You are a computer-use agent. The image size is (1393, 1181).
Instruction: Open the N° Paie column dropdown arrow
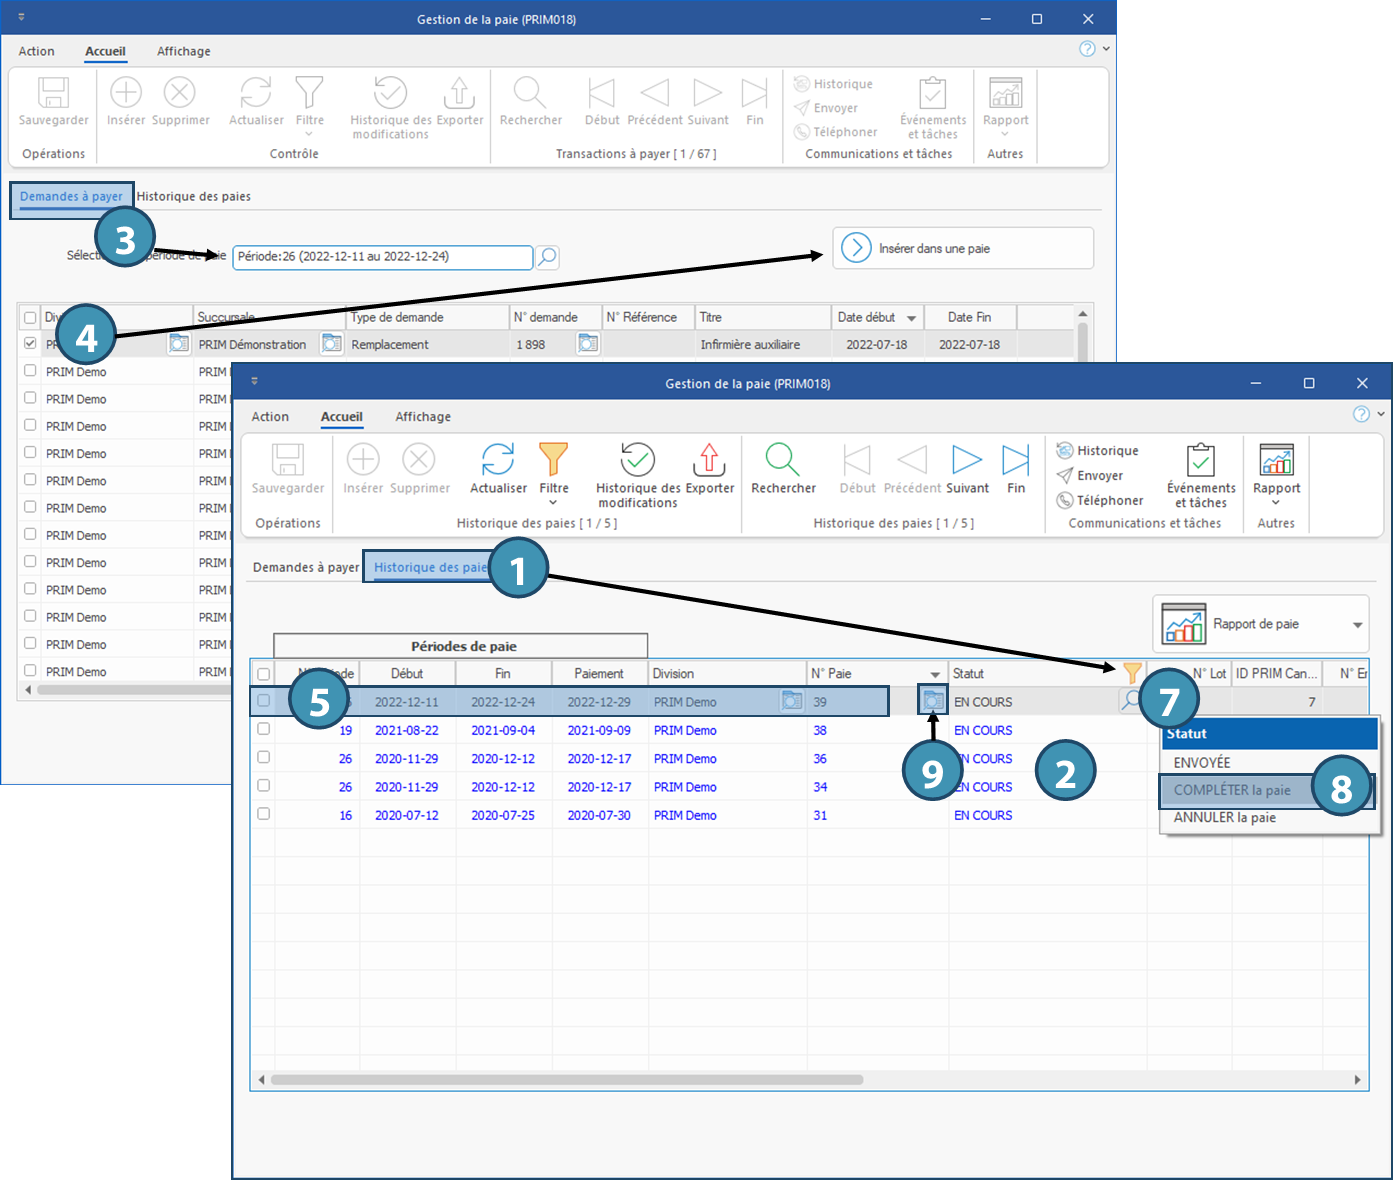(935, 675)
